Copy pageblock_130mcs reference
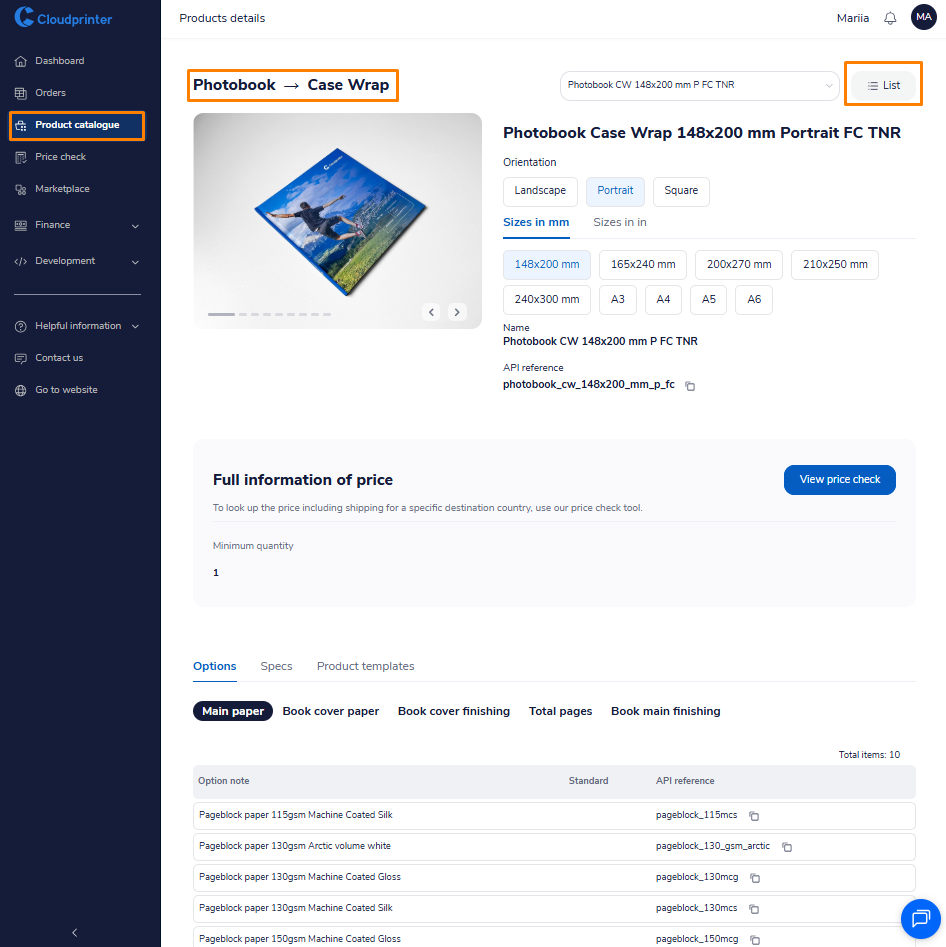 coord(754,908)
